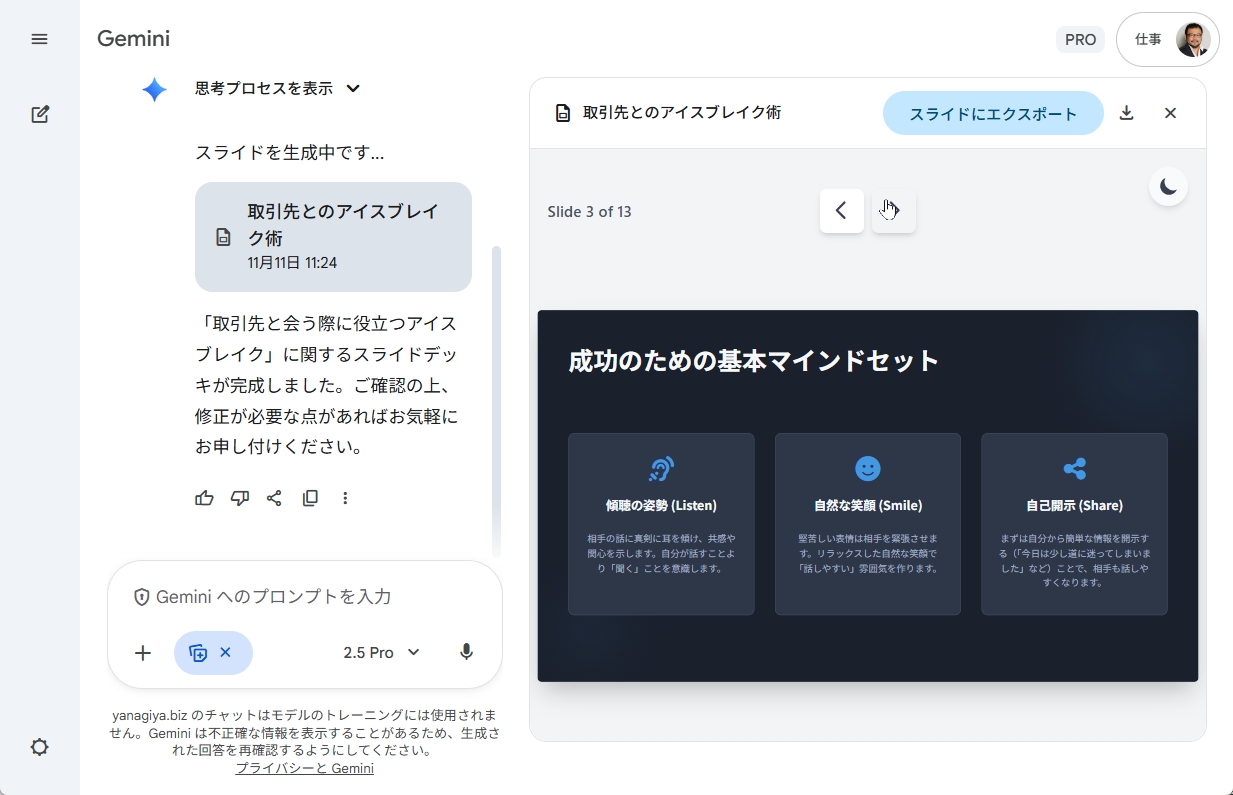The height and width of the screenshot is (795, 1233).
Task: Open the プライバシーと Gemini link
Action: click(304, 768)
